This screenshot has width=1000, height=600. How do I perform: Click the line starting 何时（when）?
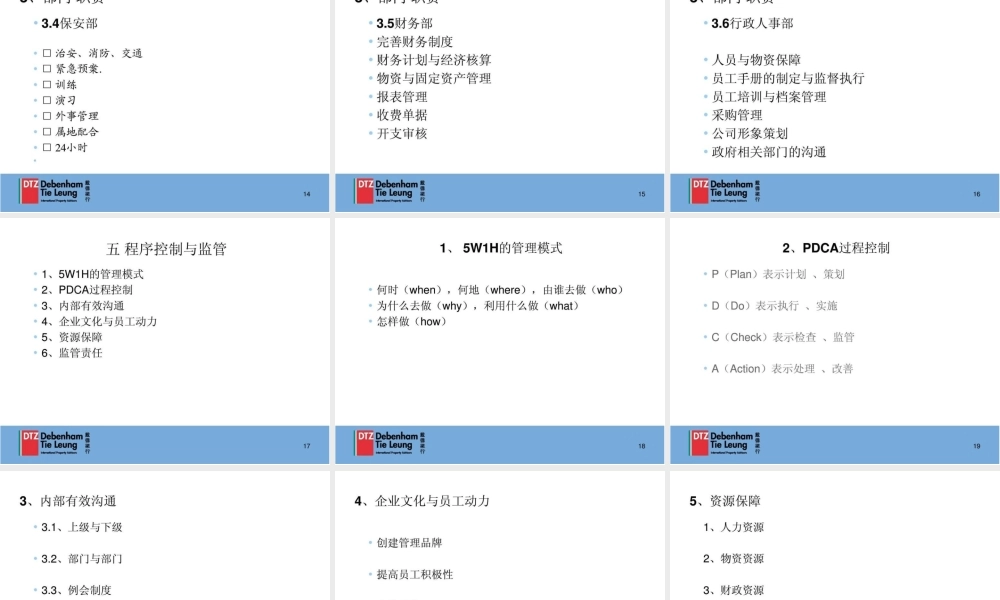click(x=500, y=290)
